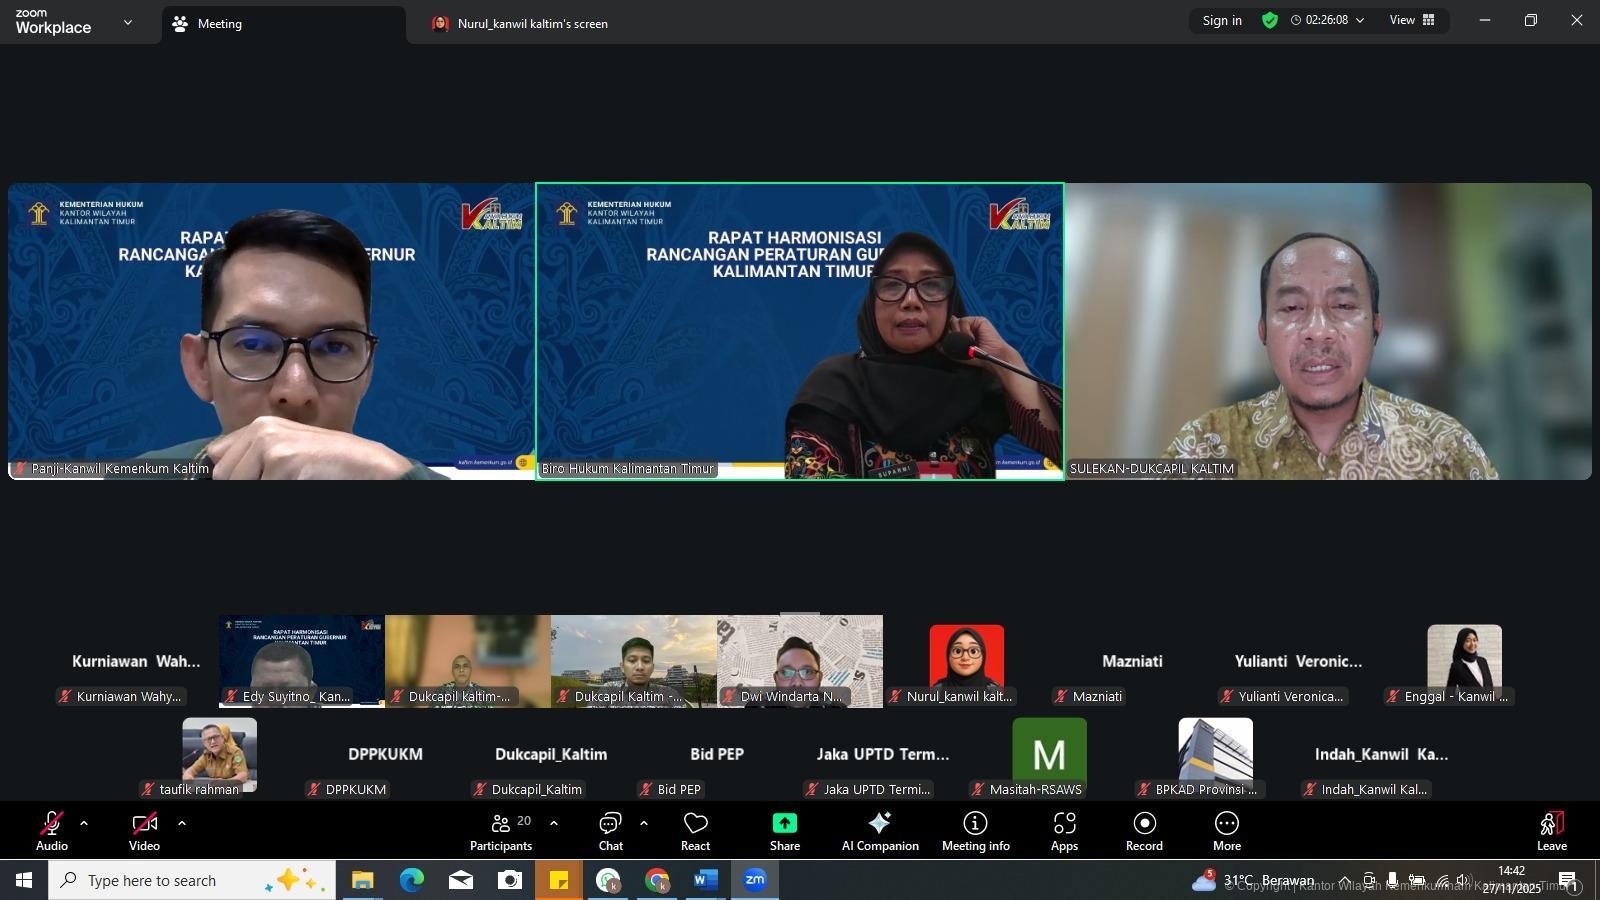
Task: Open the Participants list
Action: point(501,831)
